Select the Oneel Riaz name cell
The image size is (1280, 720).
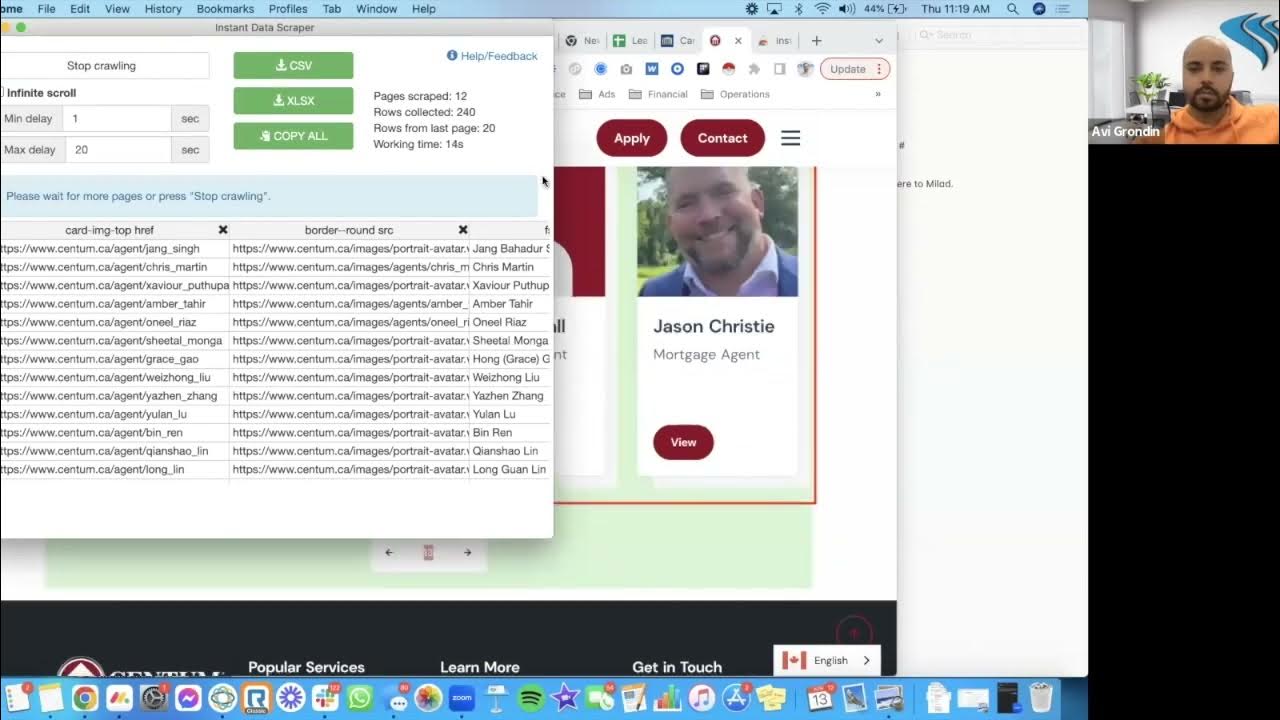tap(510, 322)
